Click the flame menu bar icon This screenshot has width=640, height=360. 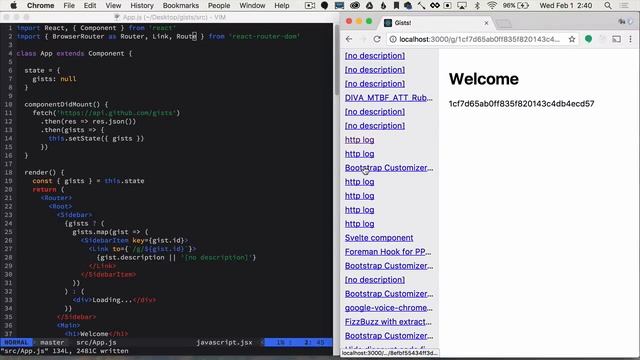383,5
